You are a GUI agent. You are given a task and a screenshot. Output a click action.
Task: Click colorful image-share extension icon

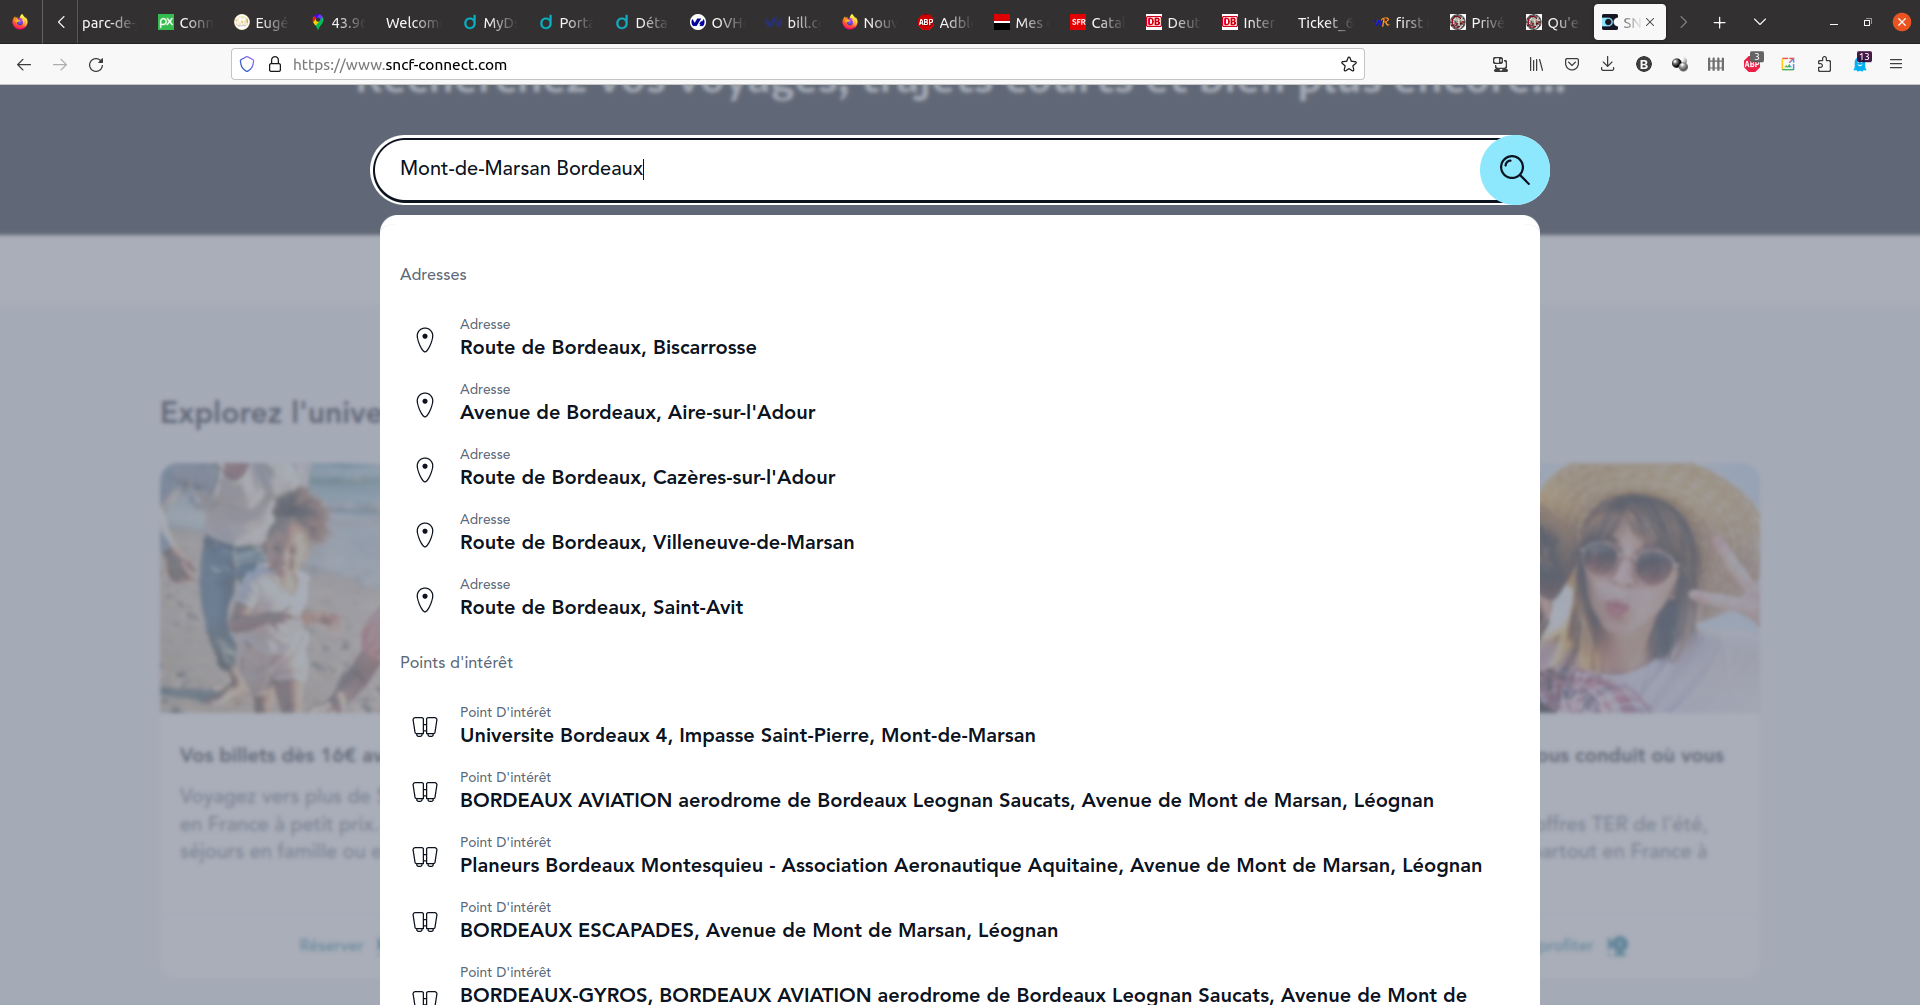pyautogui.click(x=1788, y=64)
